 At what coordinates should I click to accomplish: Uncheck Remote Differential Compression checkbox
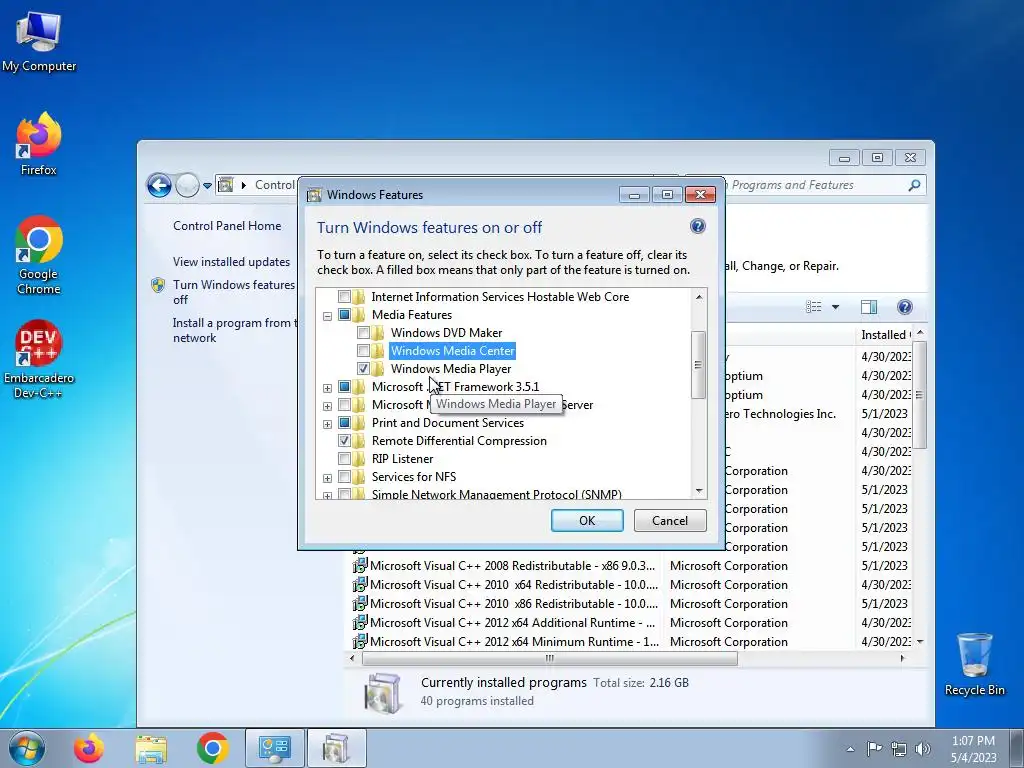pyautogui.click(x=344, y=441)
